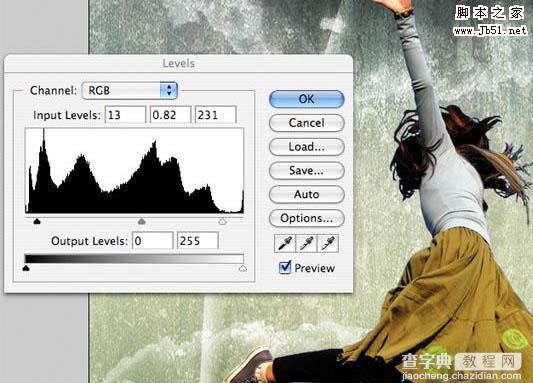533x383 pixels.
Task: Click the Save... button
Action: [307, 170]
